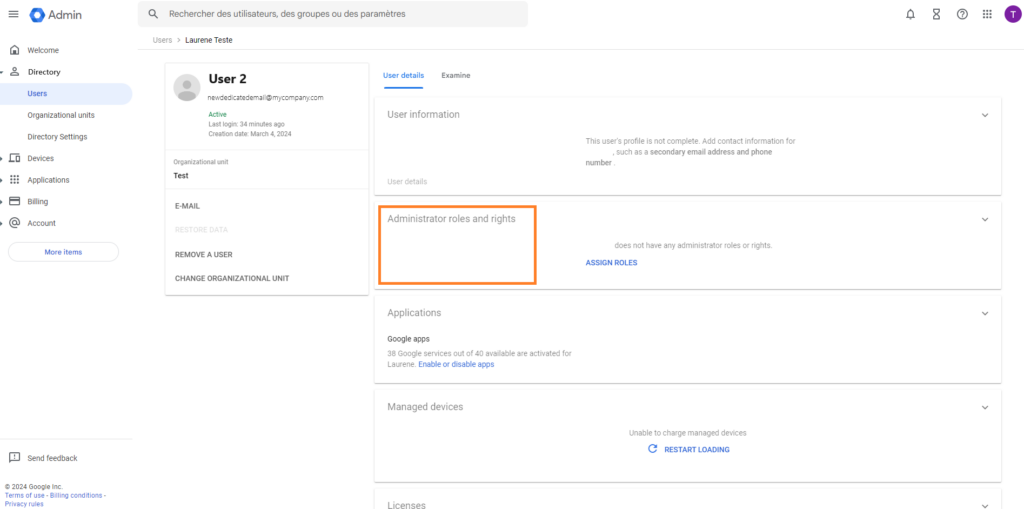The image size is (1024, 509).
Task: Click the Administrator roles and rights heading
Action: click(451, 219)
